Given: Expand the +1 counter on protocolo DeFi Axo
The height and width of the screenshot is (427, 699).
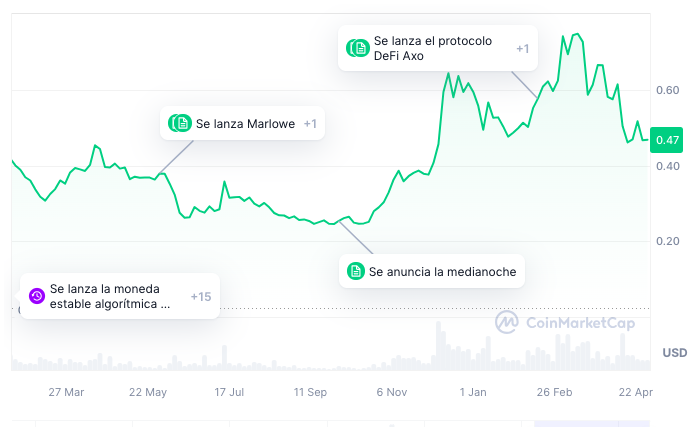Looking at the screenshot, I should tap(522, 49).
